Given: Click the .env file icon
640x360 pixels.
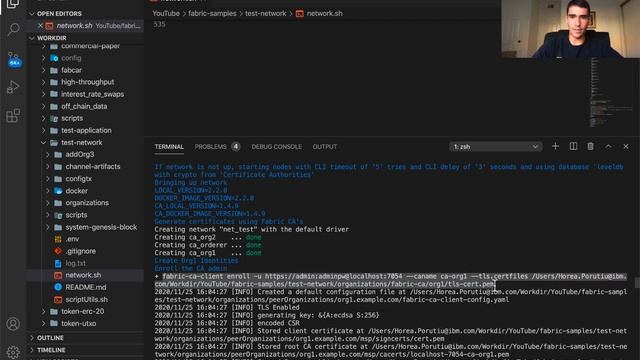Looking at the screenshot, I should pos(58,239).
